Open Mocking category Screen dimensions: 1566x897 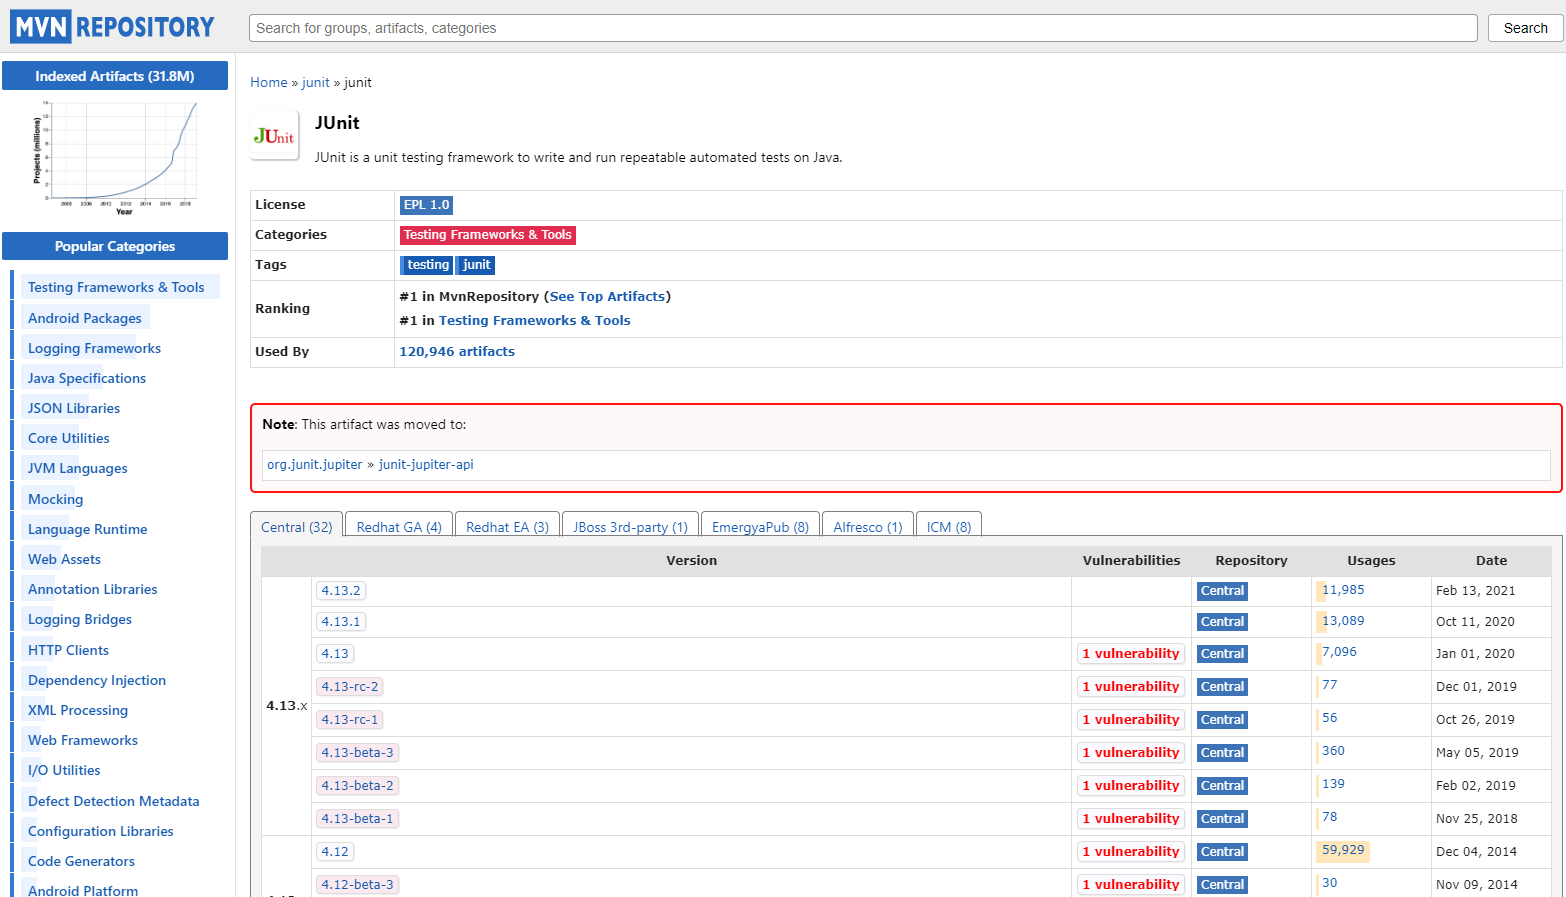click(x=56, y=499)
